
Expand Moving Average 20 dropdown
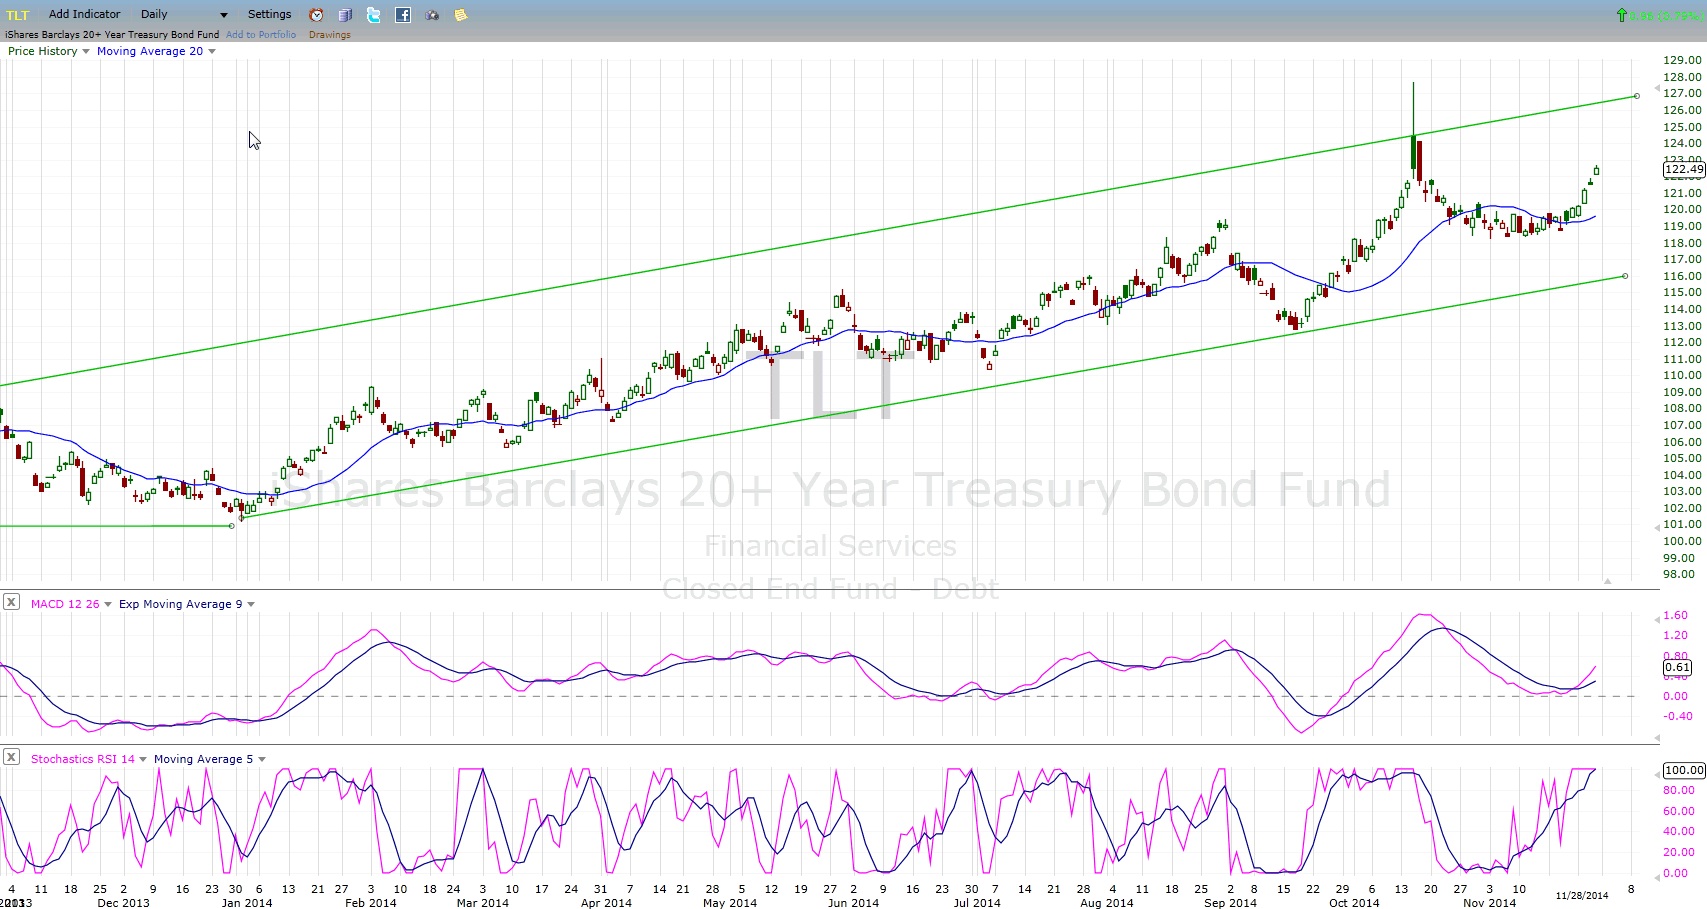tap(156, 51)
